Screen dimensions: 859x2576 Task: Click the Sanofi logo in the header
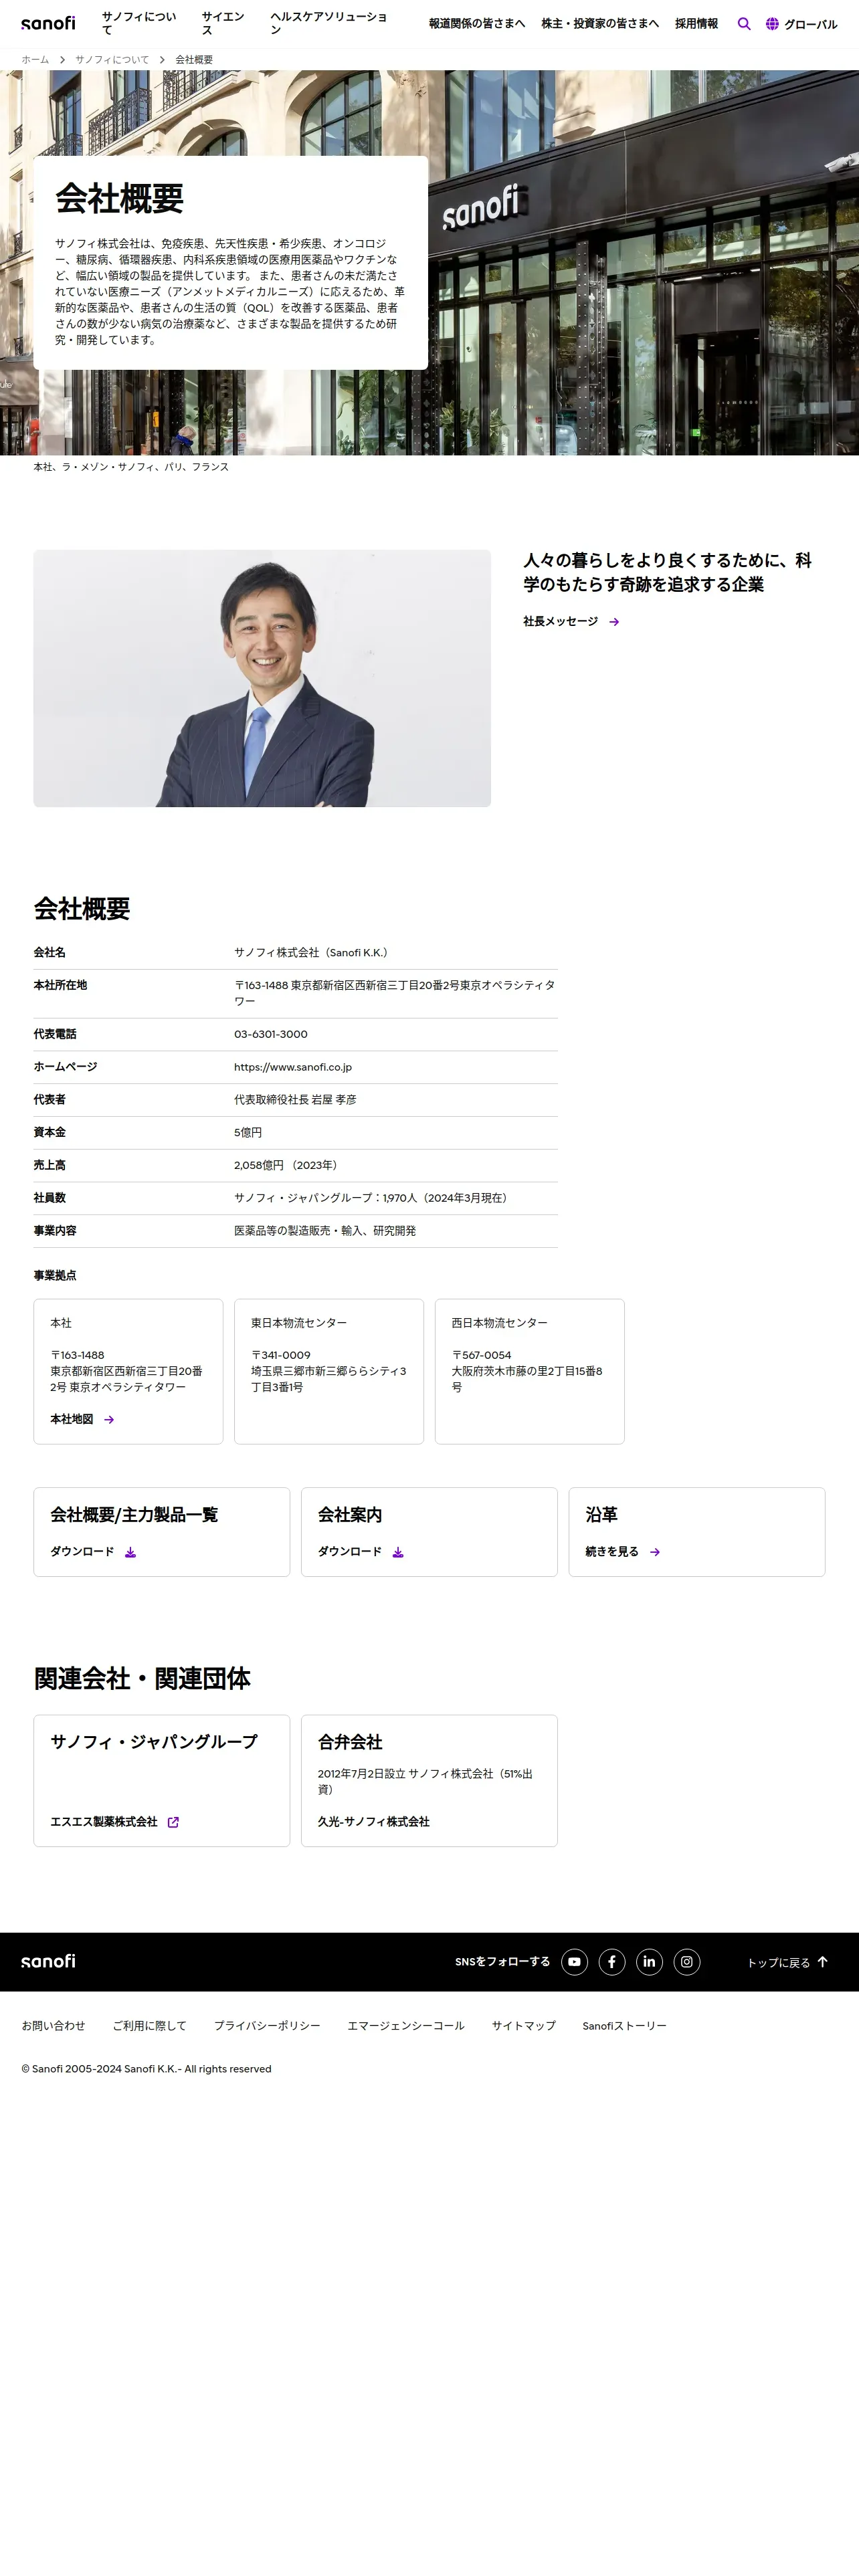pyautogui.click(x=48, y=23)
